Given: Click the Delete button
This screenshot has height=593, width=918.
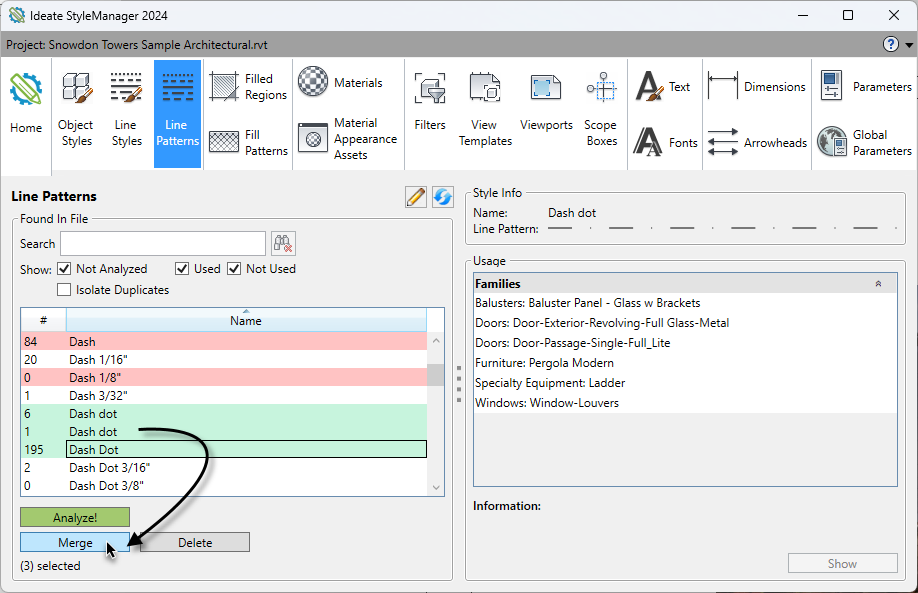Looking at the screenshot, I should pos(194,542).
